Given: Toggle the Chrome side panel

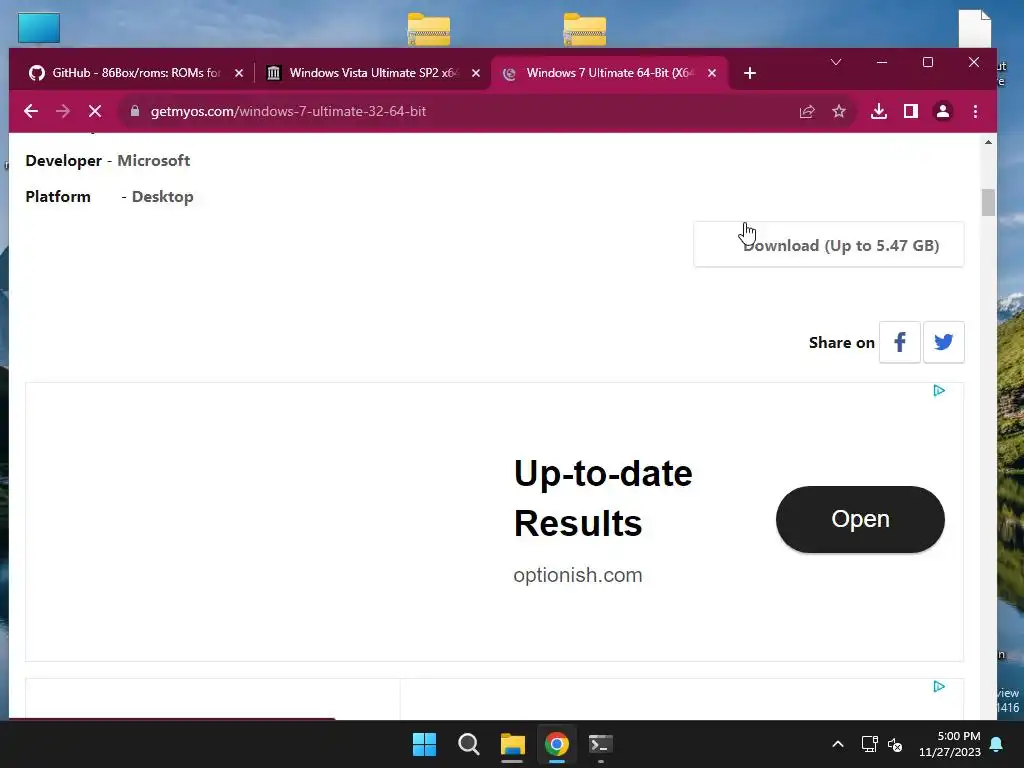Looking at the screenshot, I should click(910, 112).
